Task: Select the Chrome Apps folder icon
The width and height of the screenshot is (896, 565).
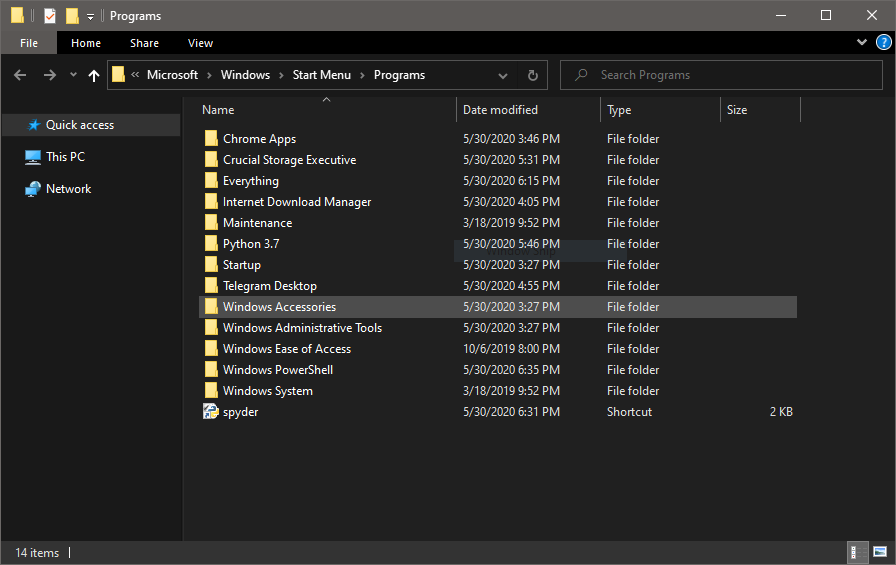Action: [211, 138]
